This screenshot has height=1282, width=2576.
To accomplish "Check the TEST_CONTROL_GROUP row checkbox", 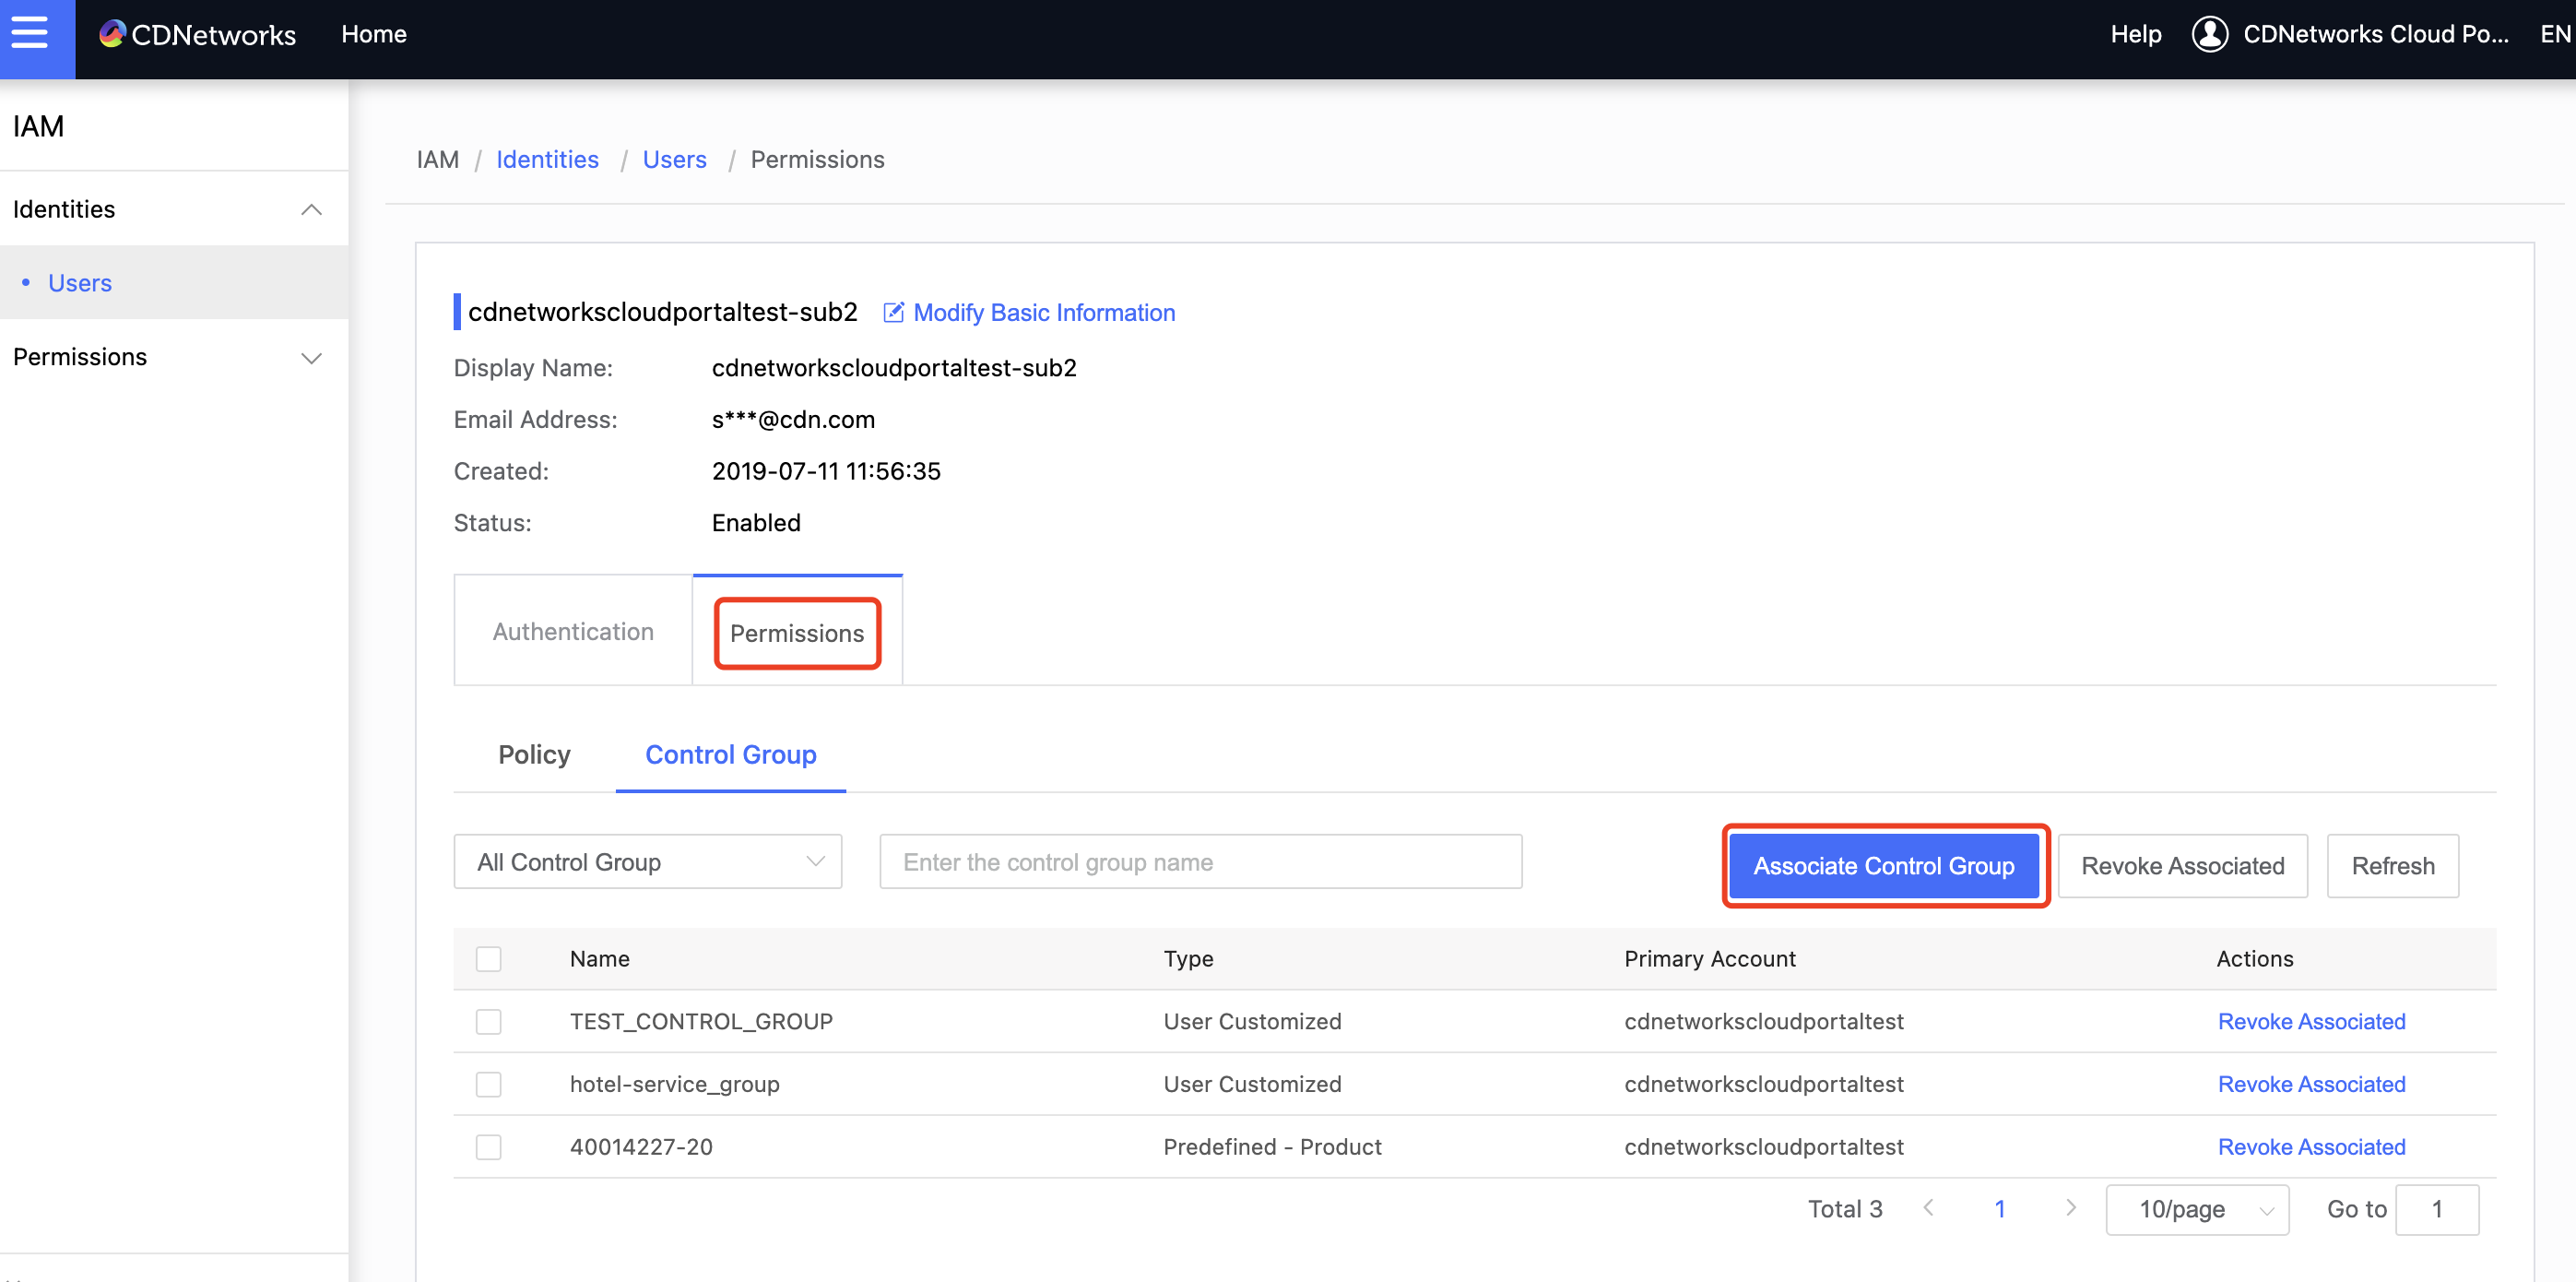I will click(x=486, y=1021).
